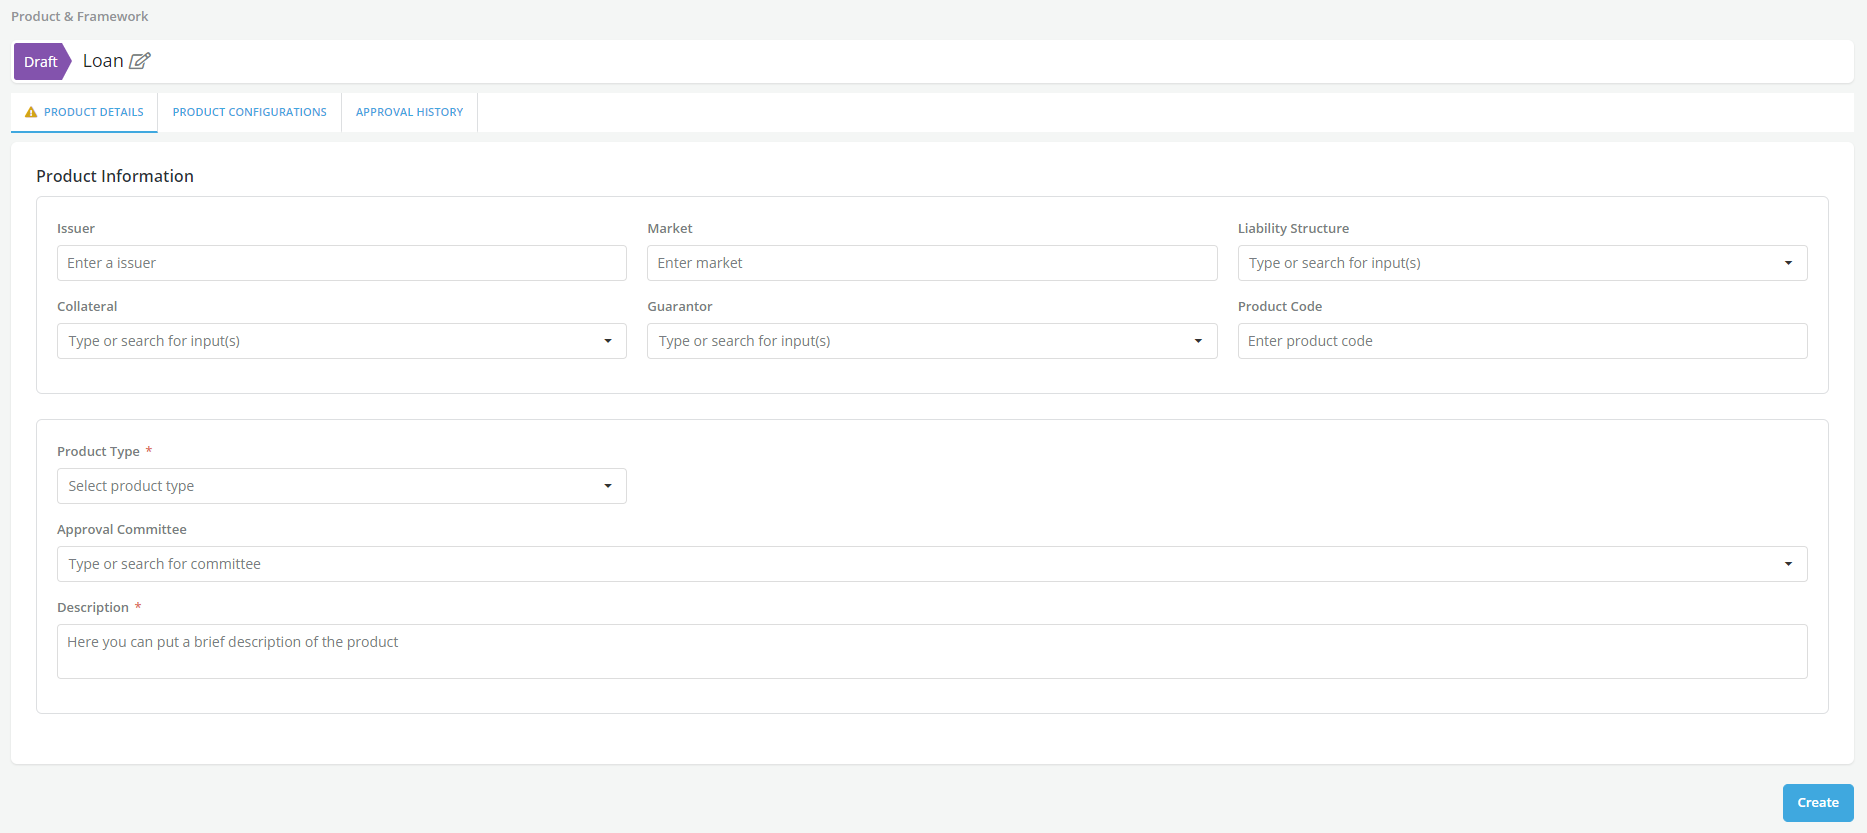Image resolution: width=1867 pixels, height=833 pixels.
Task: Focus the Market text field
Action: 931,263
